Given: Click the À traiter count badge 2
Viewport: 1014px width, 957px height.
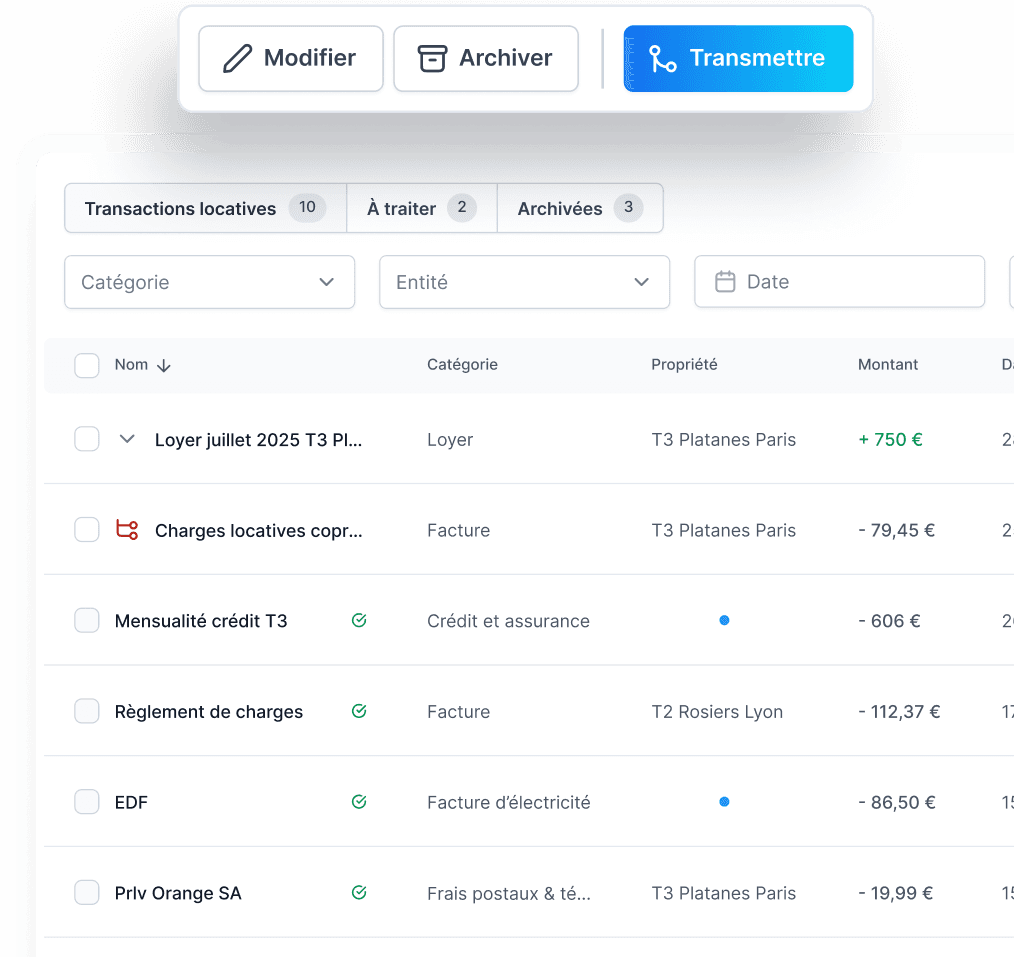Looking at the screenshot, I should pyautogui.click(x=462, y=208).
